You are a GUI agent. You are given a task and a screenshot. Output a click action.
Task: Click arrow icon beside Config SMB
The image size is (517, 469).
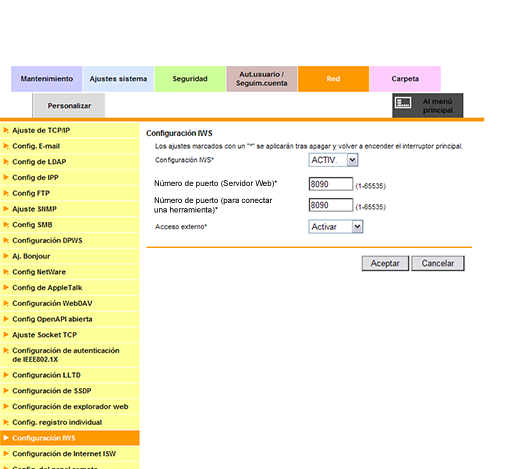(6, 224)
